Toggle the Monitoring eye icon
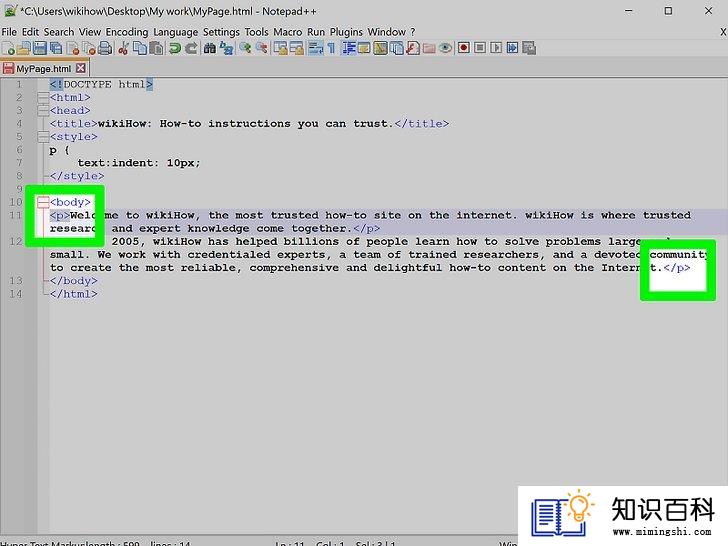The image size is (728, 546). 445,48
